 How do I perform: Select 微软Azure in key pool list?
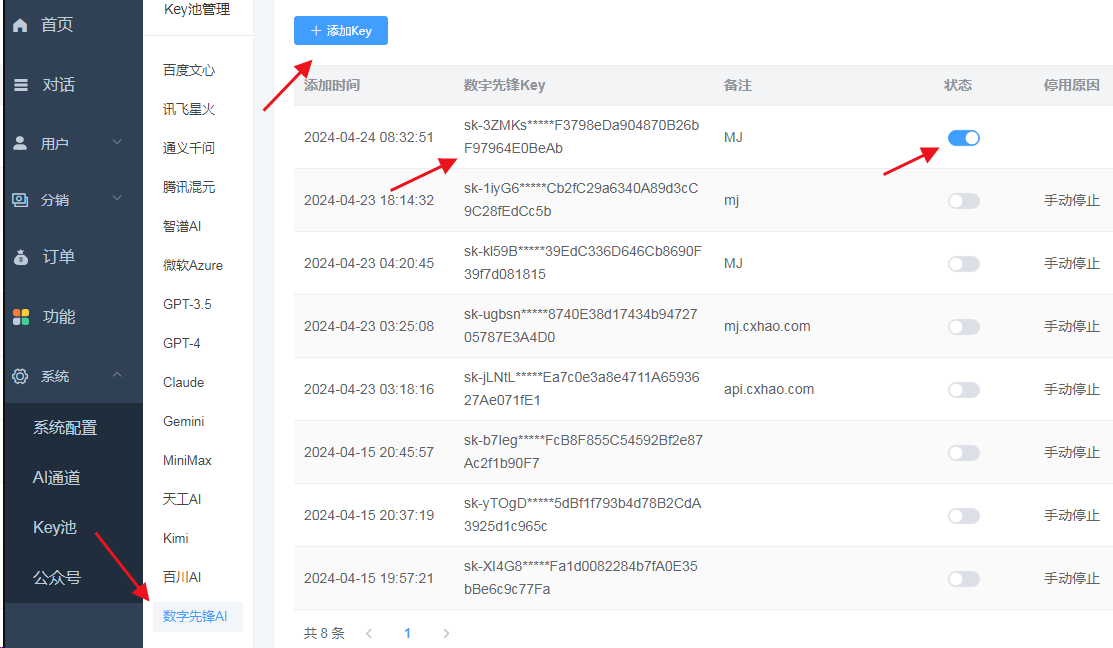(192, 265)
